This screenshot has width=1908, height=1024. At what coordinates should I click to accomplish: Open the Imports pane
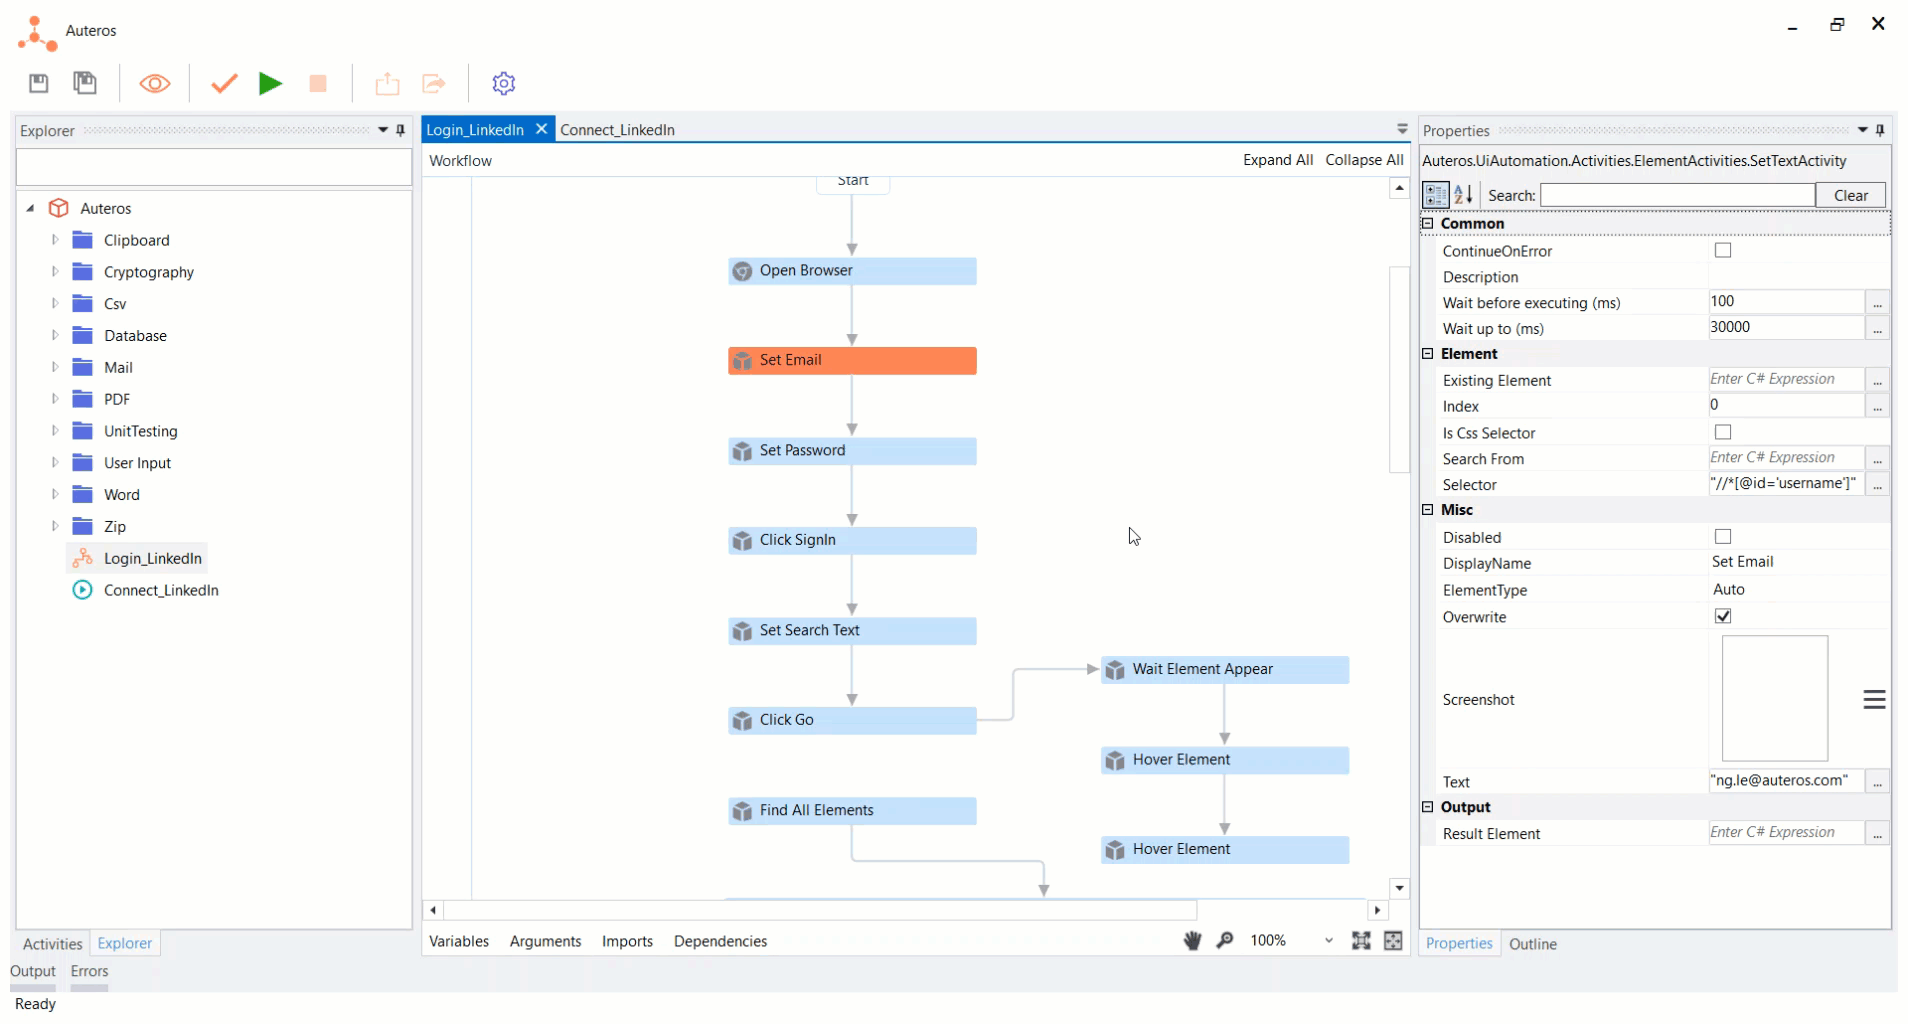click(627, 941)
